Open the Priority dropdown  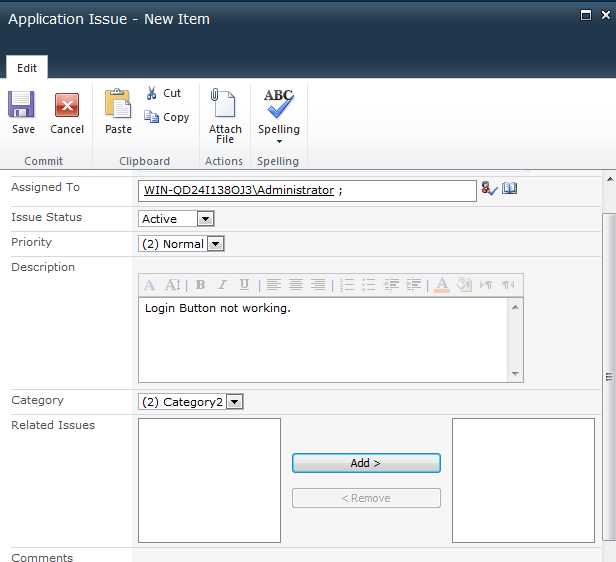click(216, 244)
